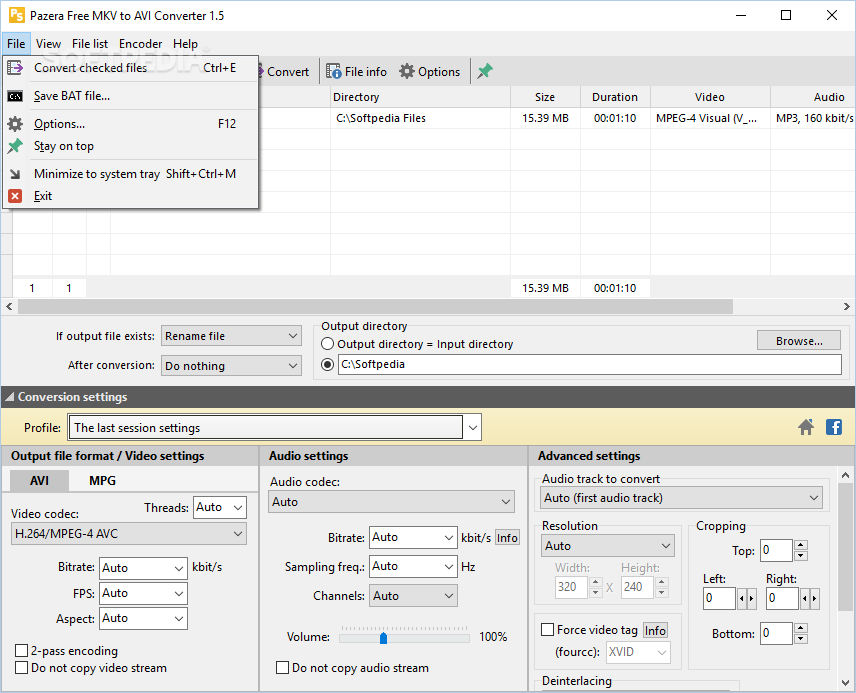The height and width of the screenshot is (693, 856).
Task: Click the red Exit icon in menu
Action: [x=15, y=196]
